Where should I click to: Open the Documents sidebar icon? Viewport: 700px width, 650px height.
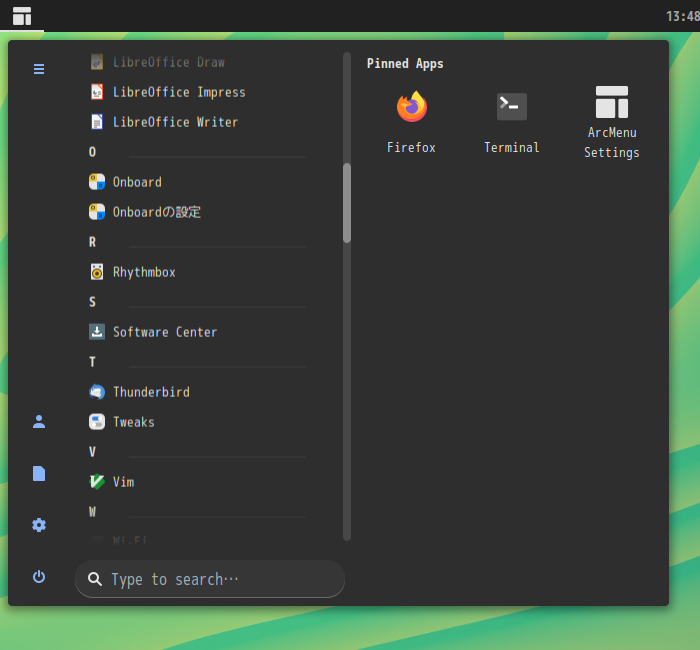pos(39,473)
